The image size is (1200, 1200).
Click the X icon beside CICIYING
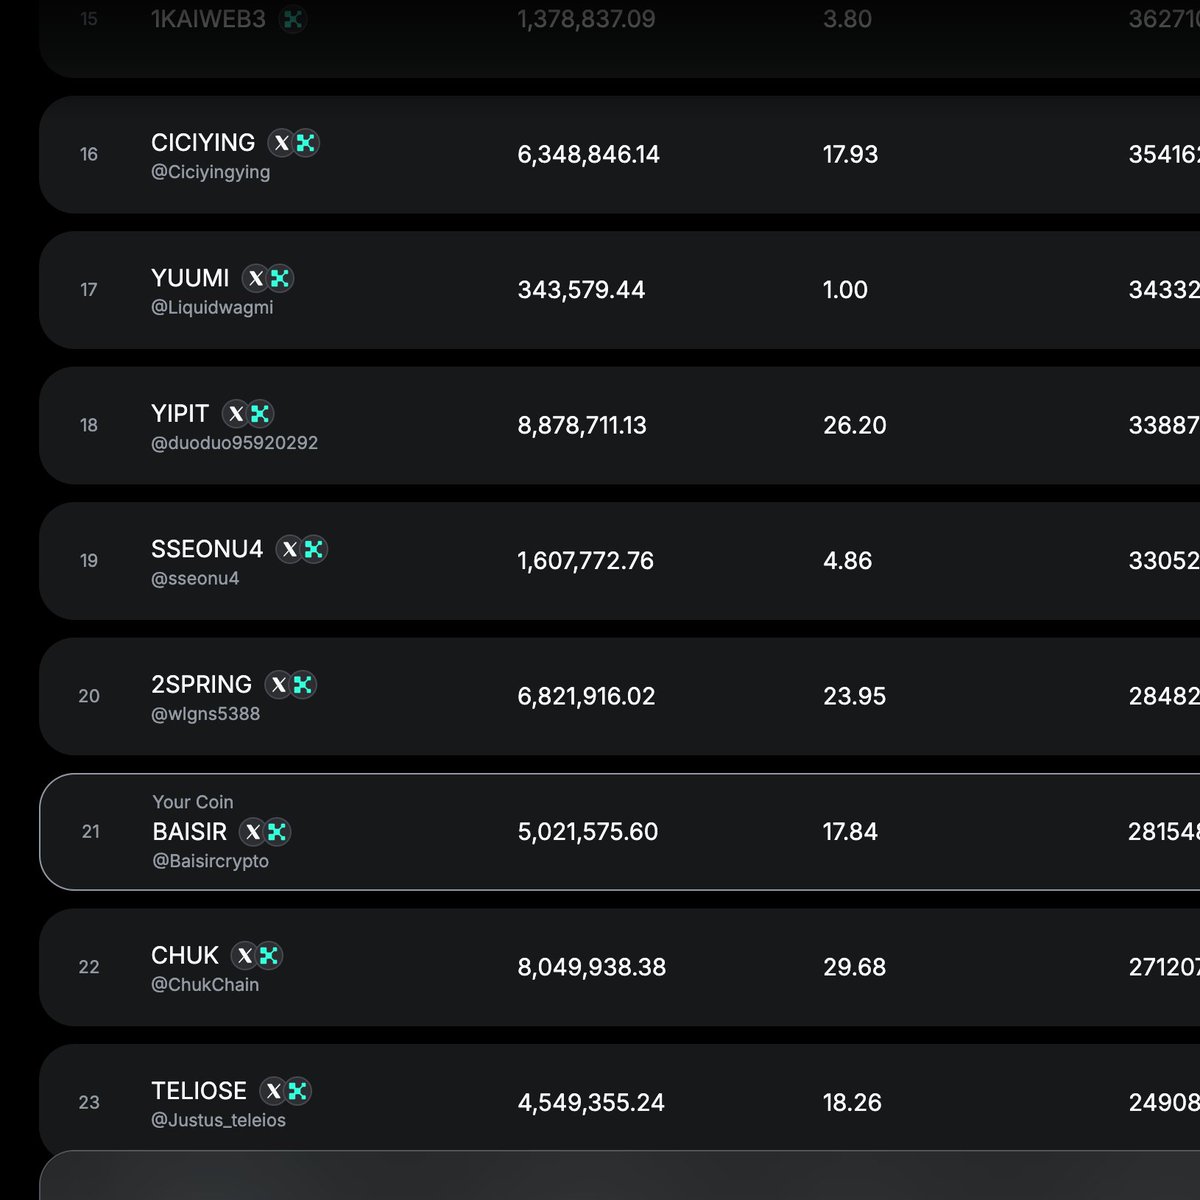pos(282,143)
